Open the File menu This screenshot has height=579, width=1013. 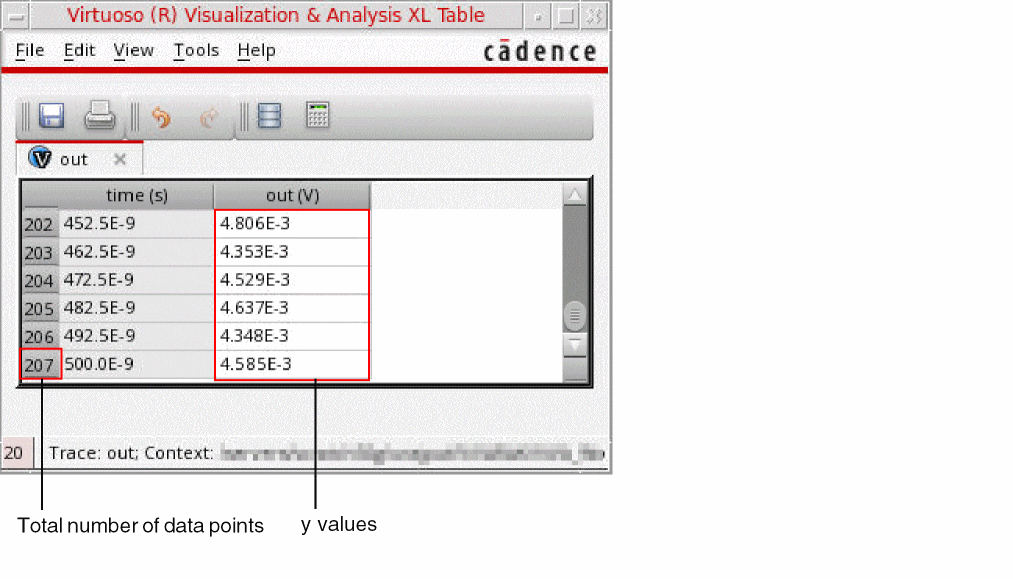coord(30,50)
